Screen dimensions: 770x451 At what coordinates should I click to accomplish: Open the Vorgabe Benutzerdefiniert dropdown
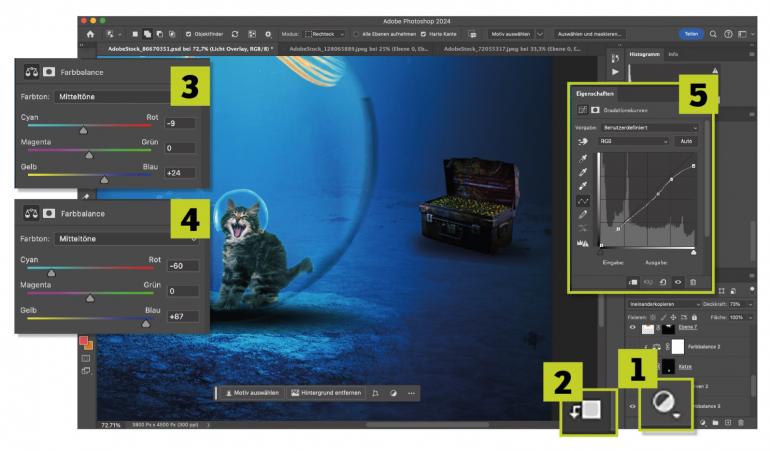click(x=650, y=128)
